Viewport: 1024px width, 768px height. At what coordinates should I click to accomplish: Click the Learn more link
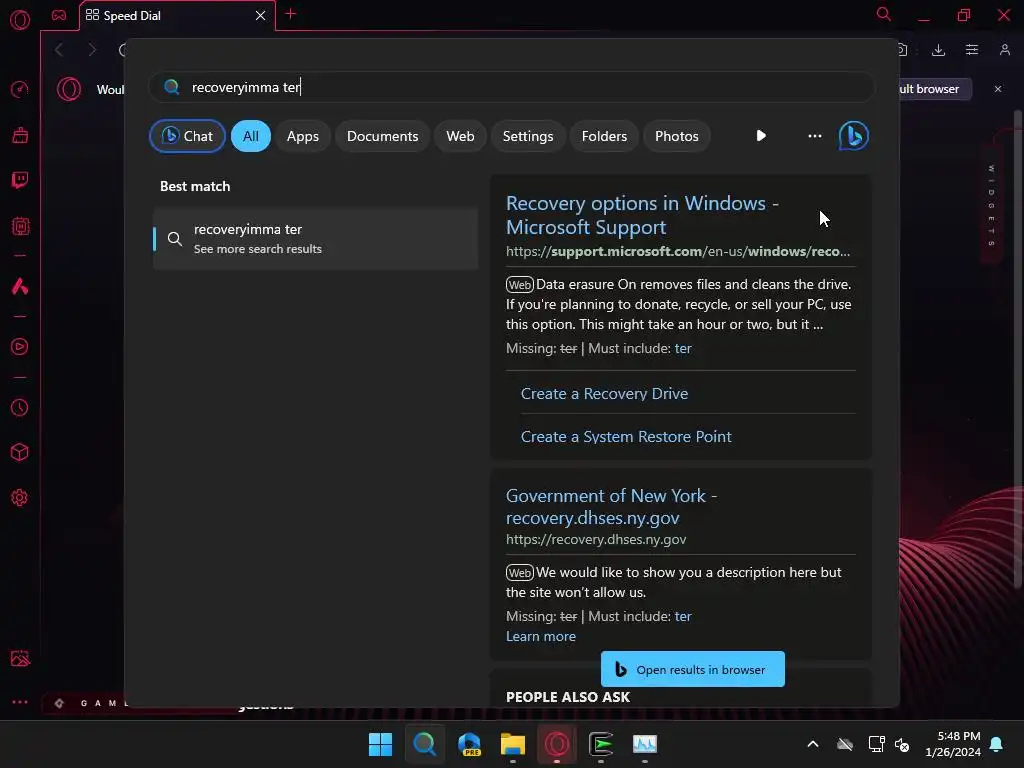(x=541, y=636)
